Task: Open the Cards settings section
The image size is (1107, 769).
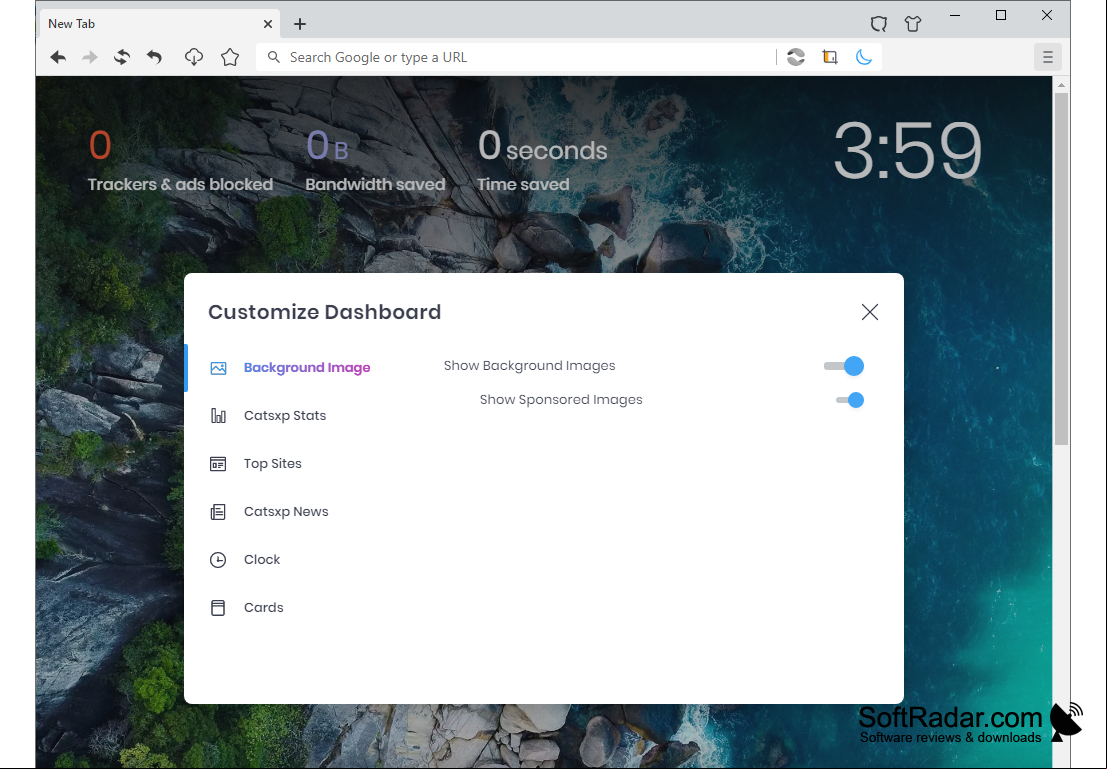Action: (263, 608)
